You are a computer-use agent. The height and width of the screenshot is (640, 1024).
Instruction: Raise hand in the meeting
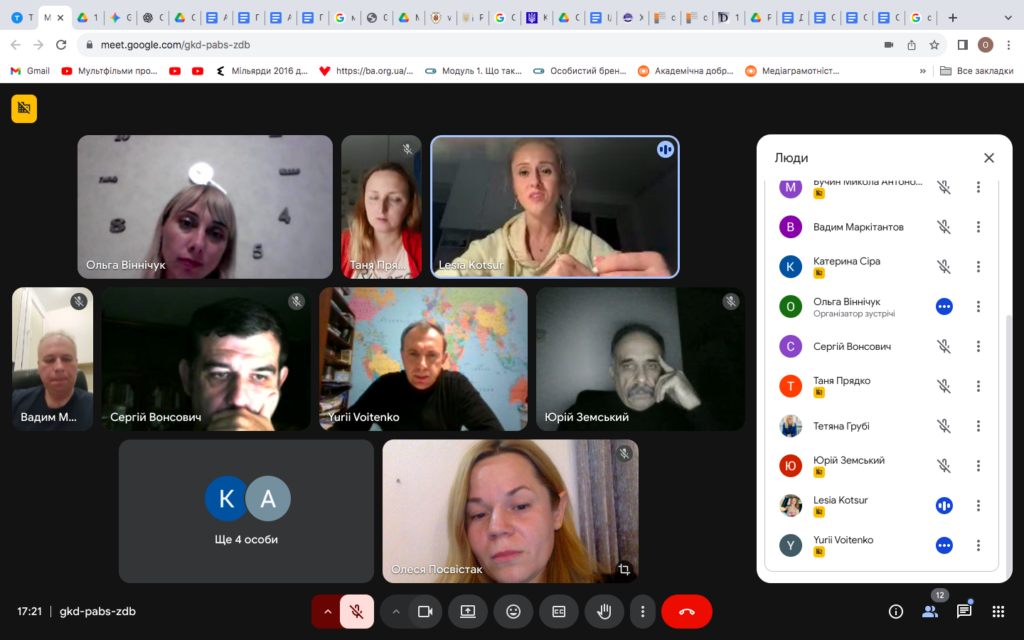604,612
